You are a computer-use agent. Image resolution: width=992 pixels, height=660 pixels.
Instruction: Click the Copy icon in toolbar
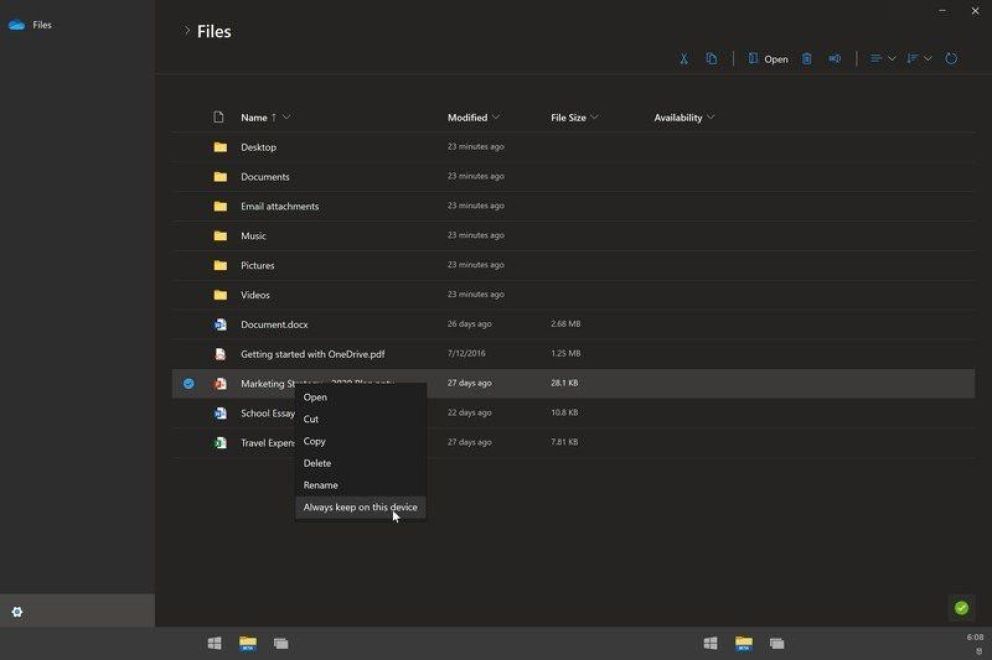[712, 59]
